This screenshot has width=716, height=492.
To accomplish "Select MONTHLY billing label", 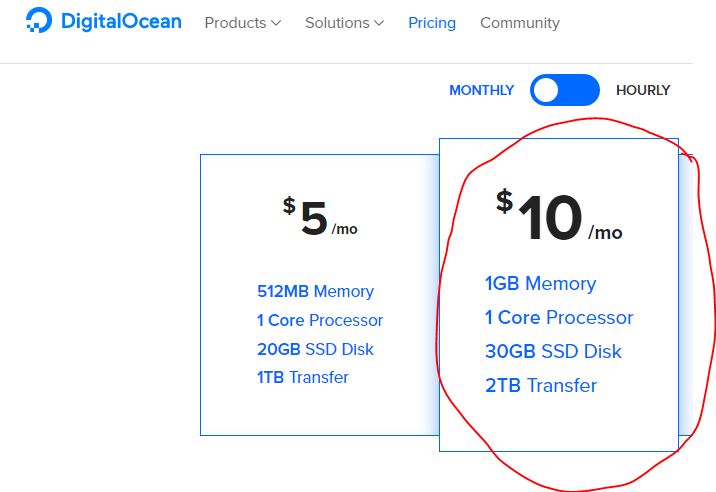I will point(481,90).
